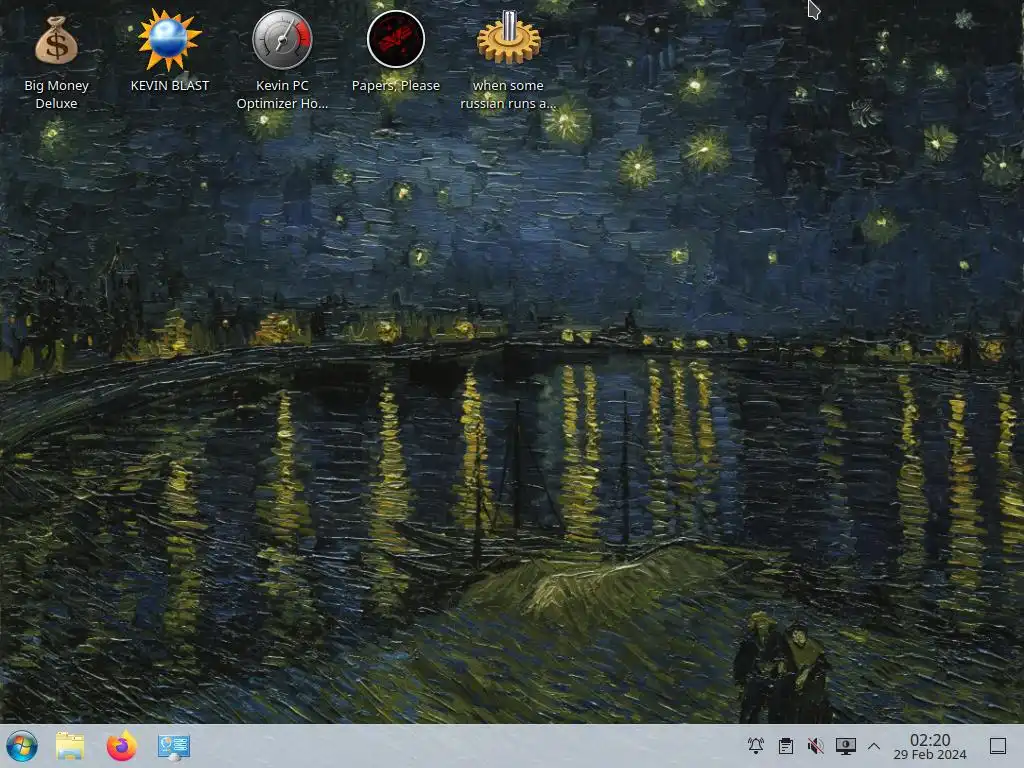Viewport: 1024px width, 768px height.
Task: Click the muted volume tray icon
Action: coord(816,746)
